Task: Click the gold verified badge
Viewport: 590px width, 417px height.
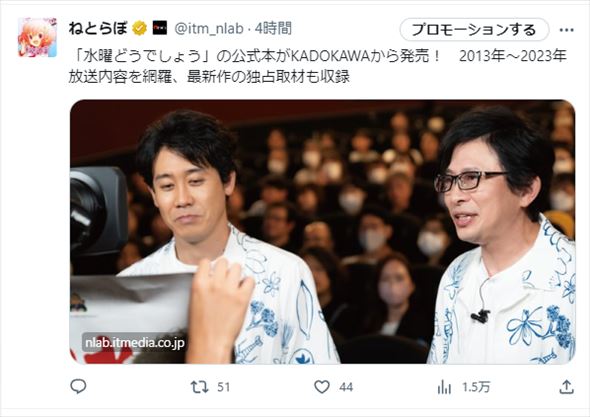Action: click(139, 29)
